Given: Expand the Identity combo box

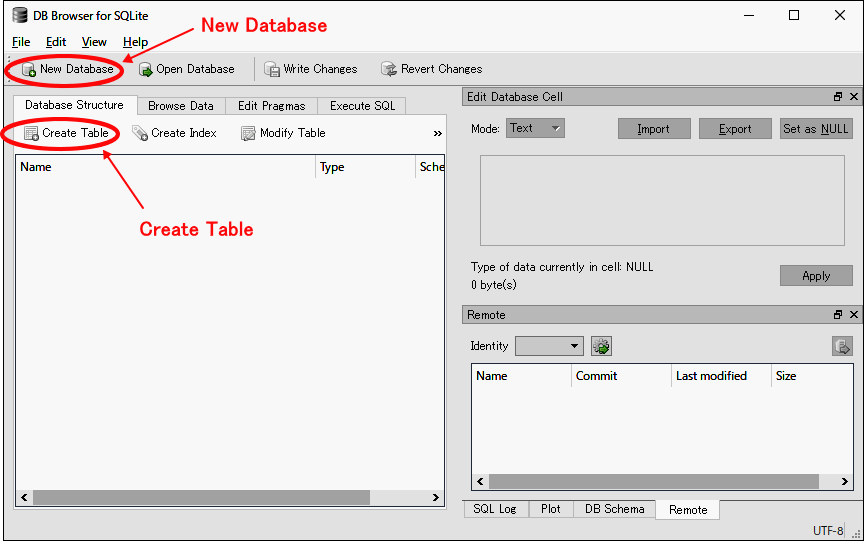Looking at the screenshot, I should (x=549, y=346).
